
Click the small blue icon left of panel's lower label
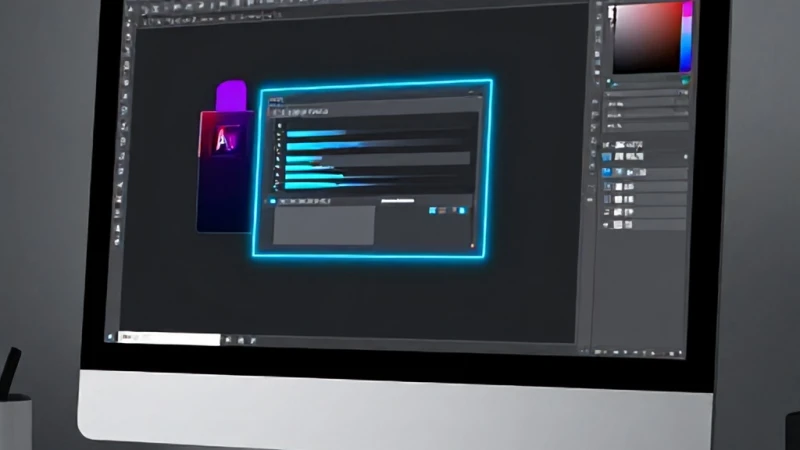[273, 201]
